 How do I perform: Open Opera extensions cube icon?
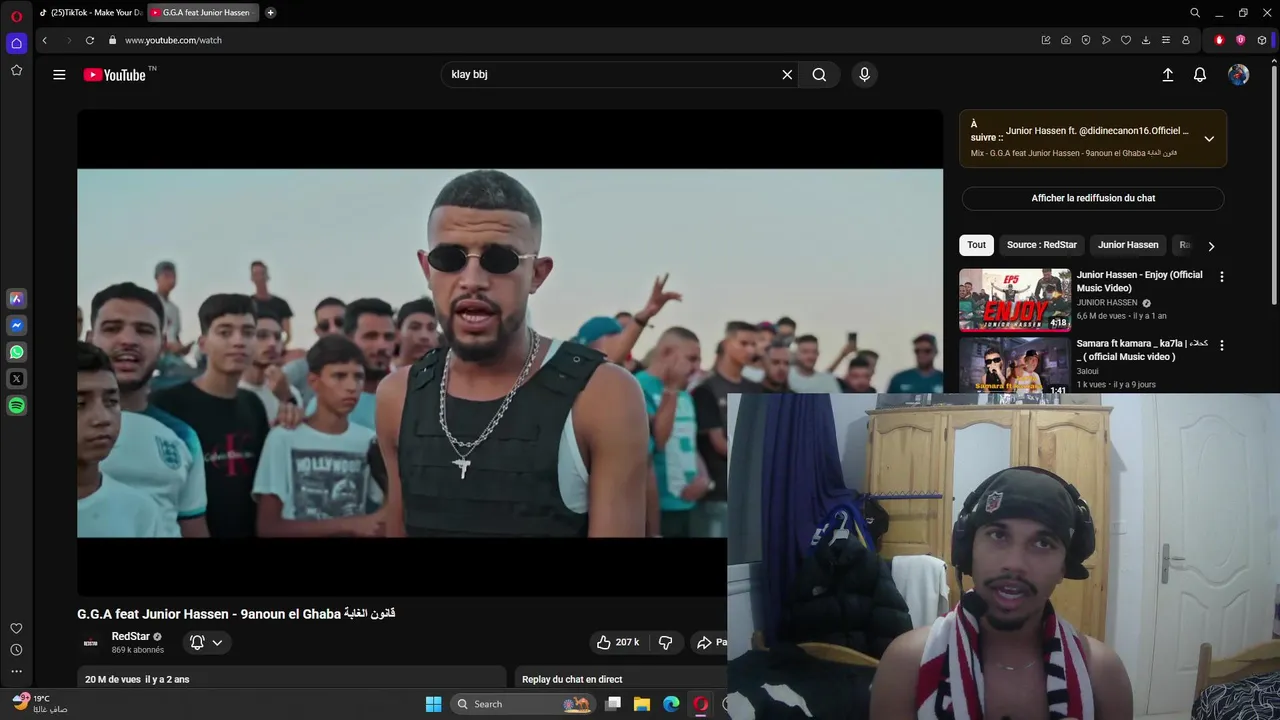1262,40
